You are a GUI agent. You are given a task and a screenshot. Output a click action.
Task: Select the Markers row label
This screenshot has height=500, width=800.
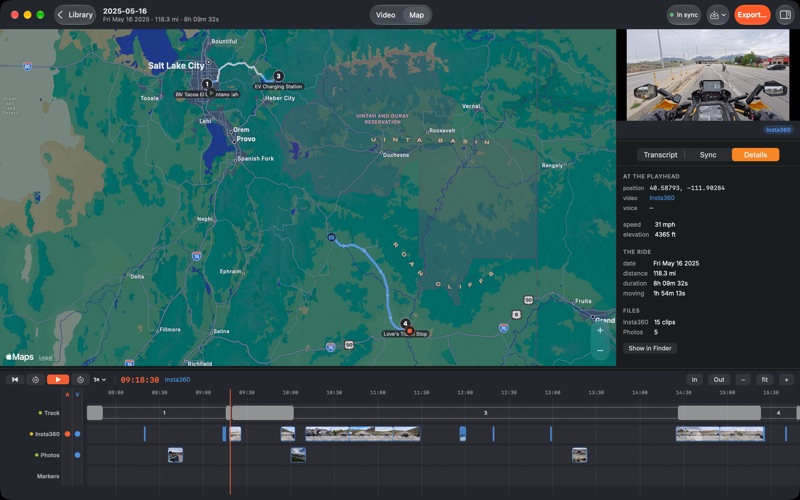(x=47, y=476)
